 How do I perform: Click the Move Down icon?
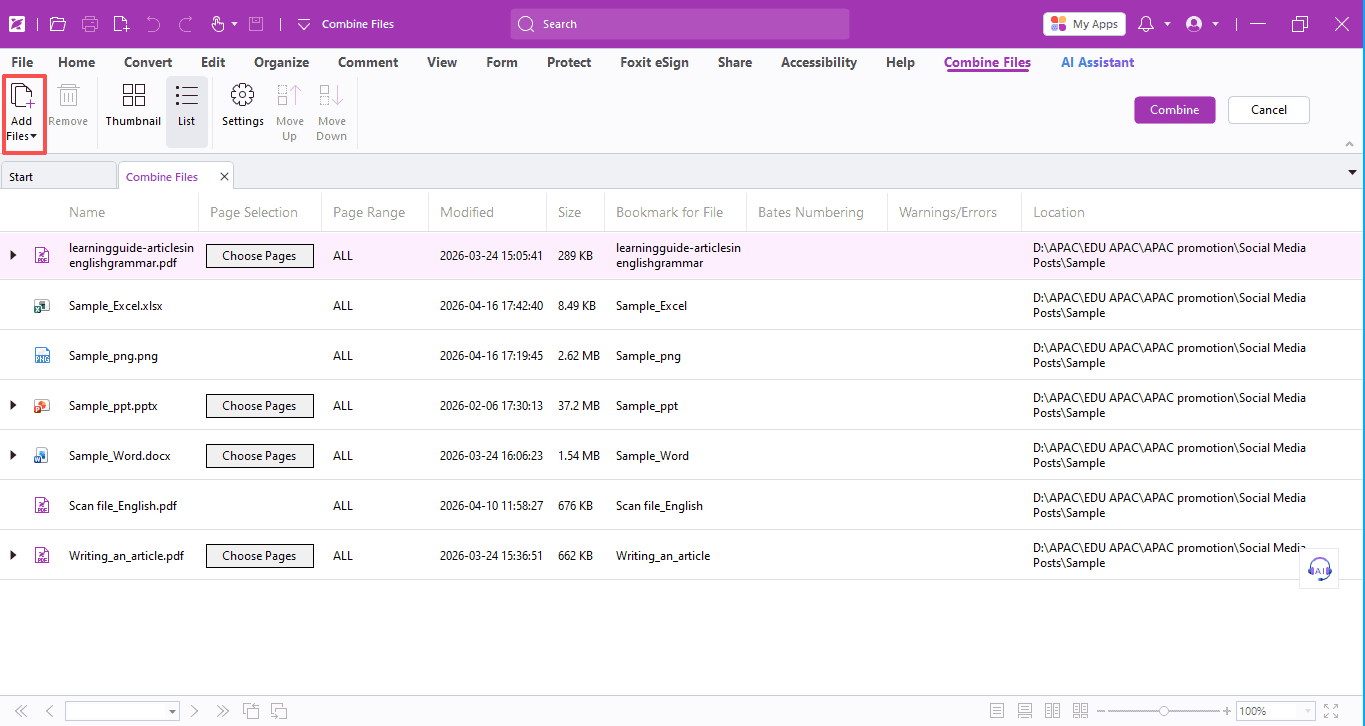point(331,112)
